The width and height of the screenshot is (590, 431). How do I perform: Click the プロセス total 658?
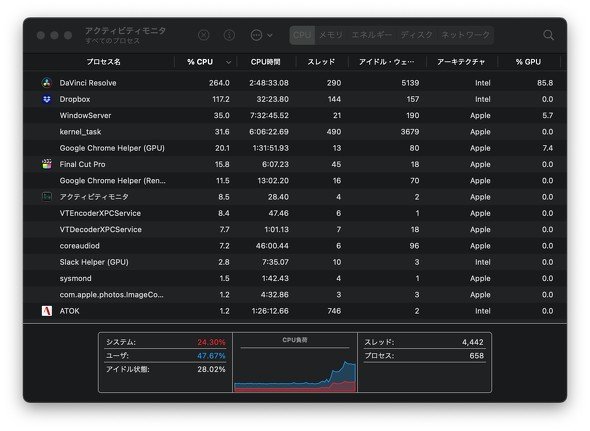[x=476, y=356]
